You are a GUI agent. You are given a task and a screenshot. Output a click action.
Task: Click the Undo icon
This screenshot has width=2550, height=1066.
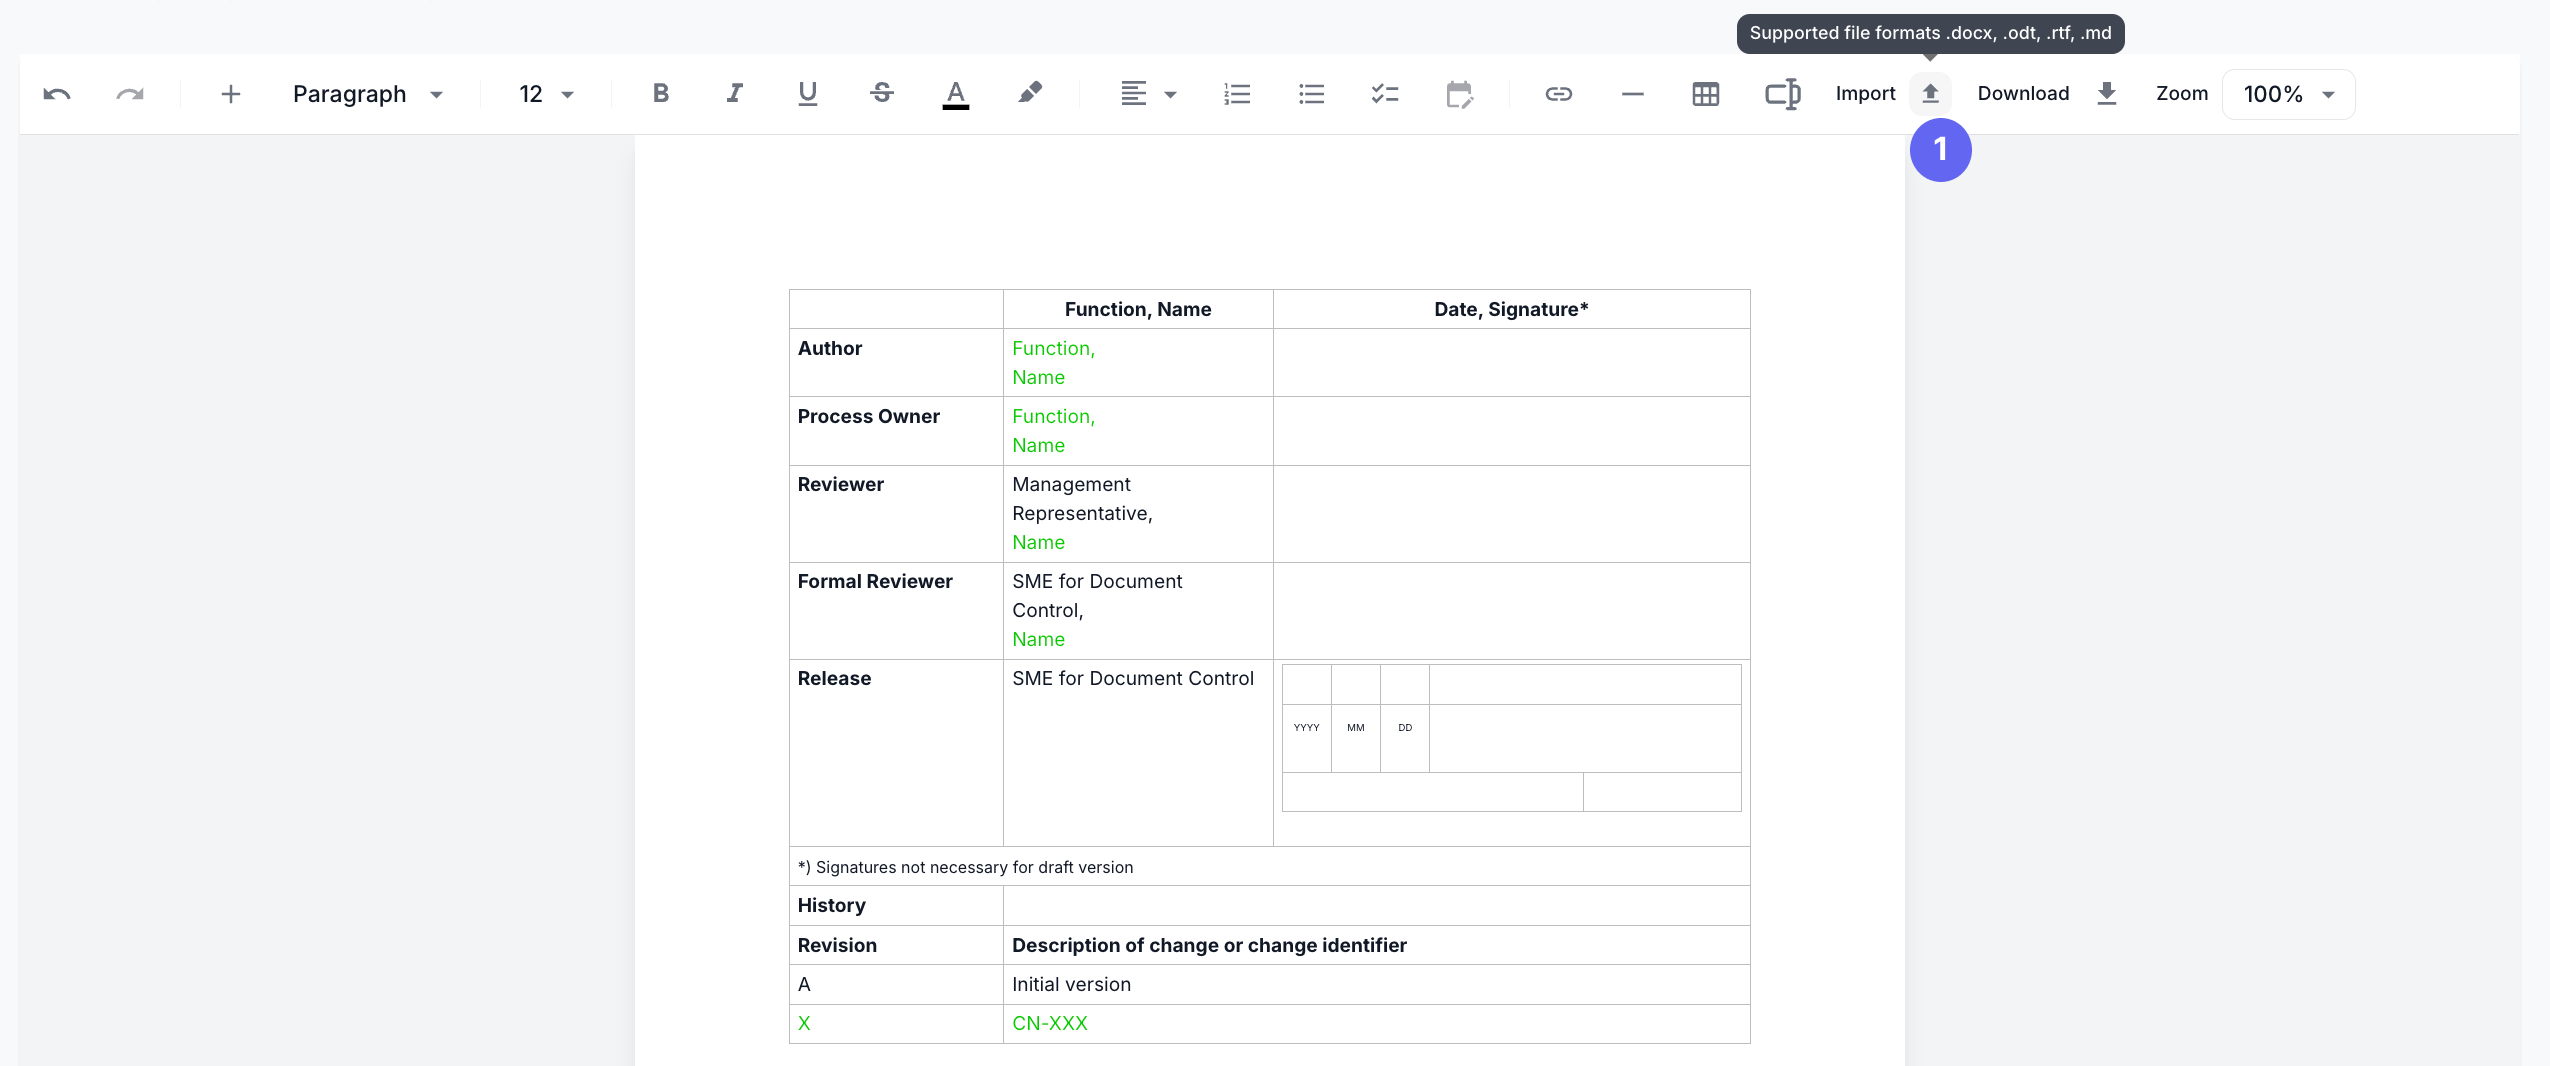(57, 93)
